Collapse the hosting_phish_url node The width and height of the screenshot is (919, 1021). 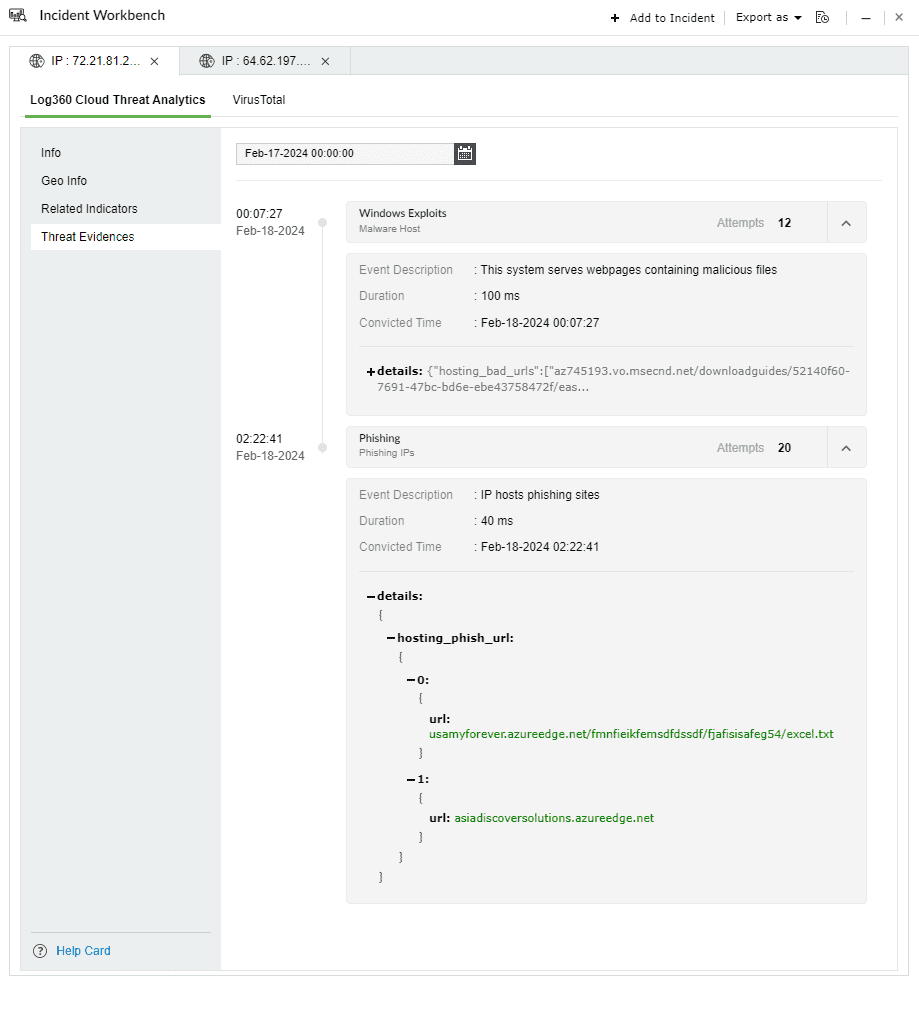[390, 637]
